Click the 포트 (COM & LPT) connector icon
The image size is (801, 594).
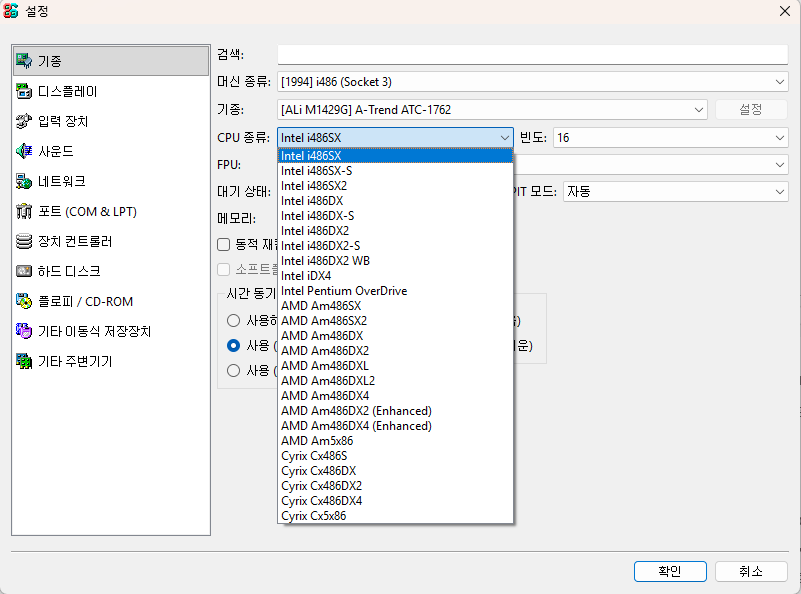coord(23,211)
